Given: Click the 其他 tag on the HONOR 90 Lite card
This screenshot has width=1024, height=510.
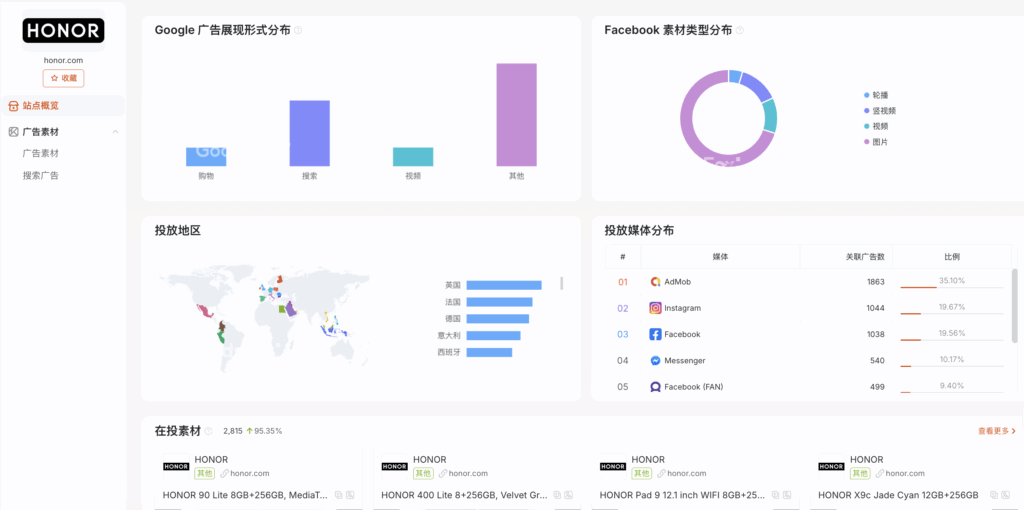Looking at the screenshot, I should tap(204, 473).
